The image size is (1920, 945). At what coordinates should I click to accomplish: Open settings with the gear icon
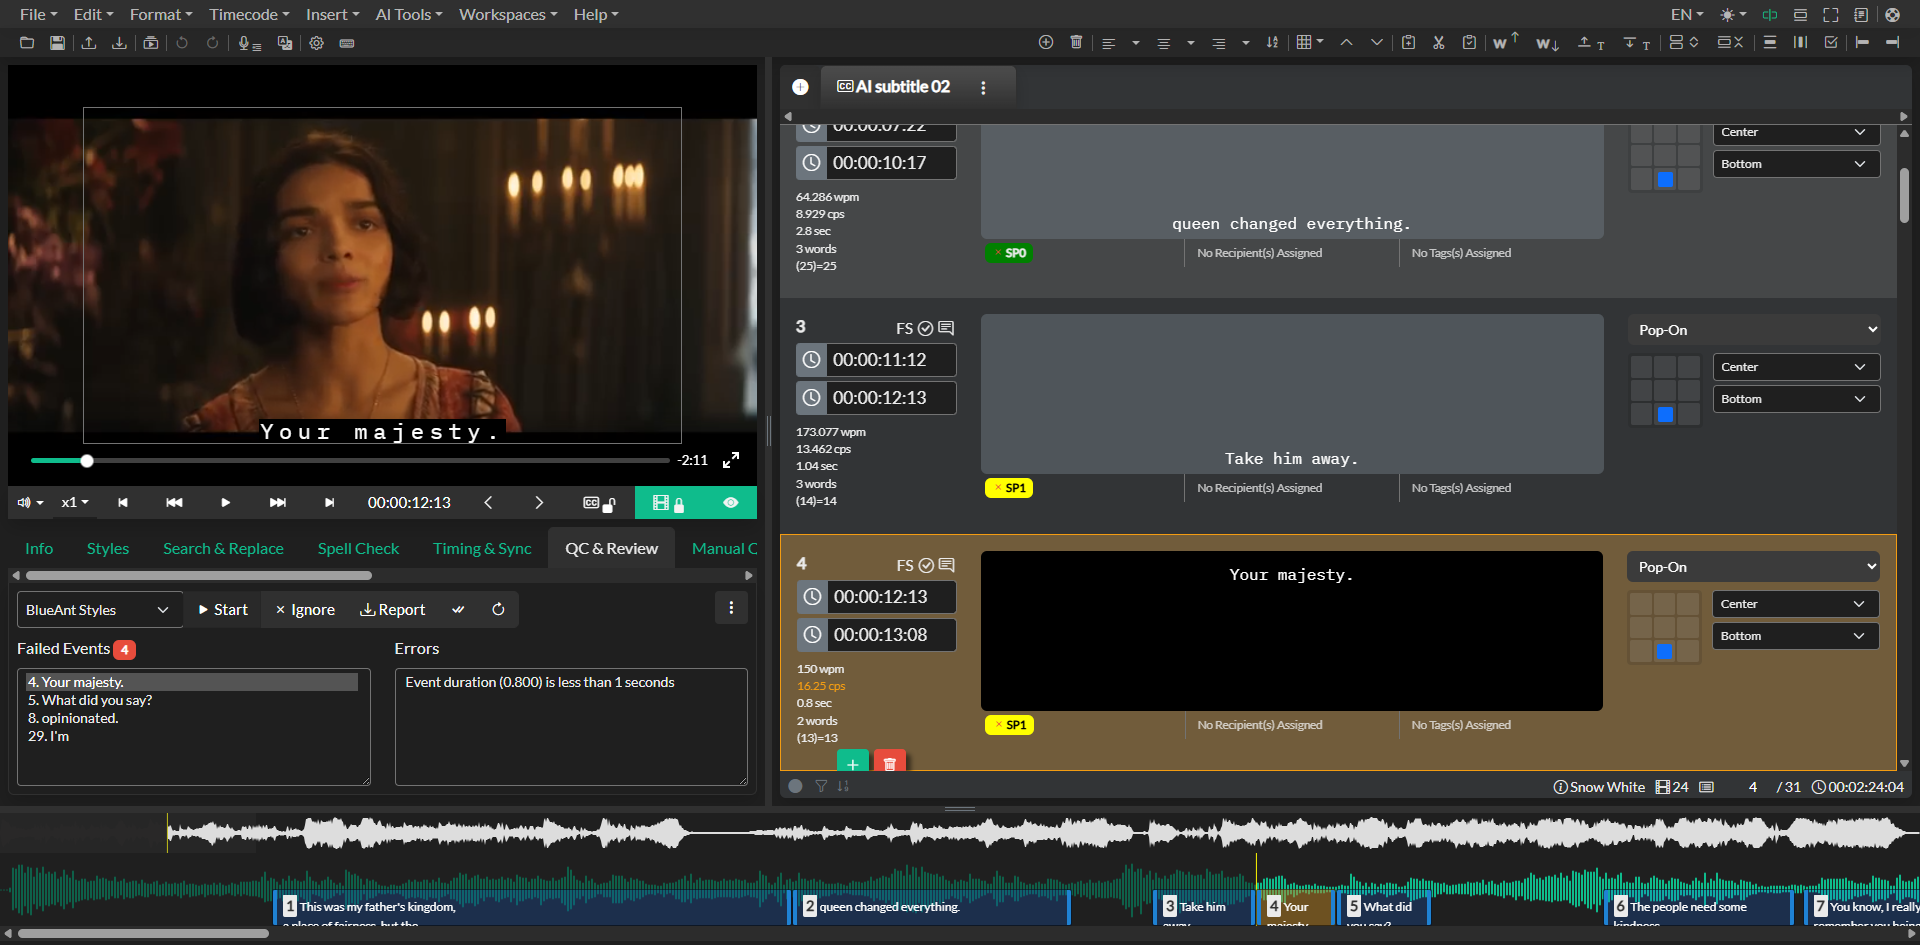(x=317, y=43)
